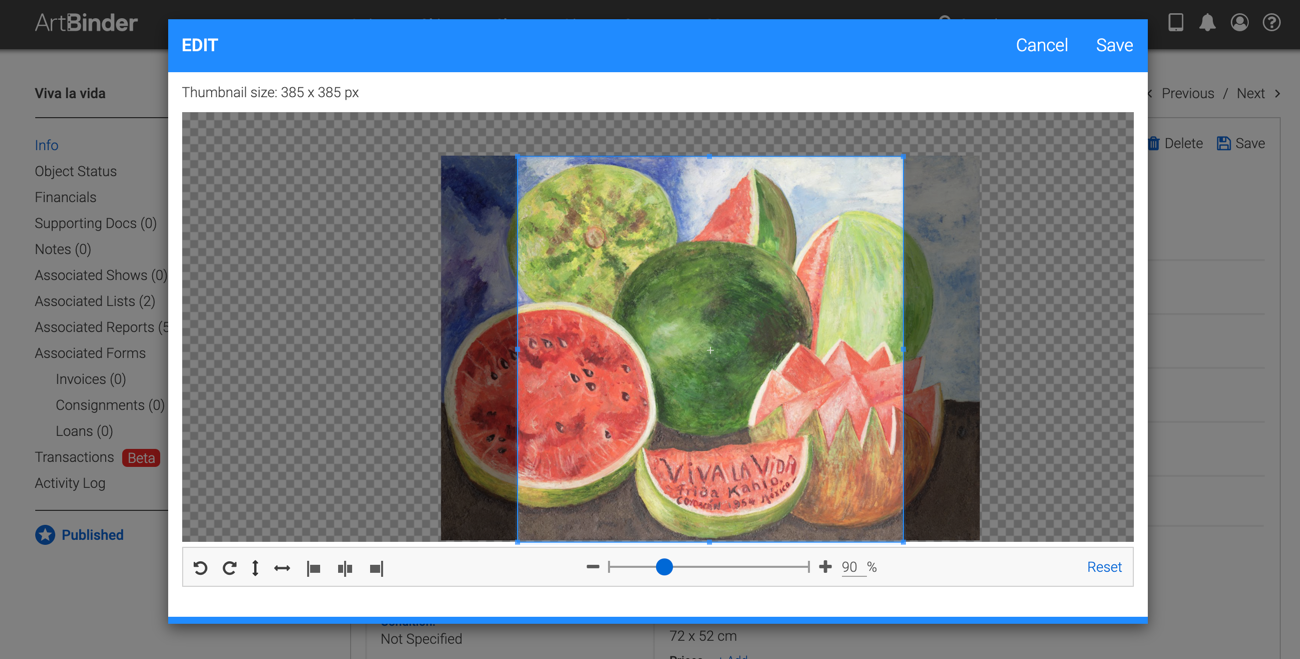Click the 72 x 52 cm dimensions text
The height and width of the screenshot is (659, 1300).
703,636
